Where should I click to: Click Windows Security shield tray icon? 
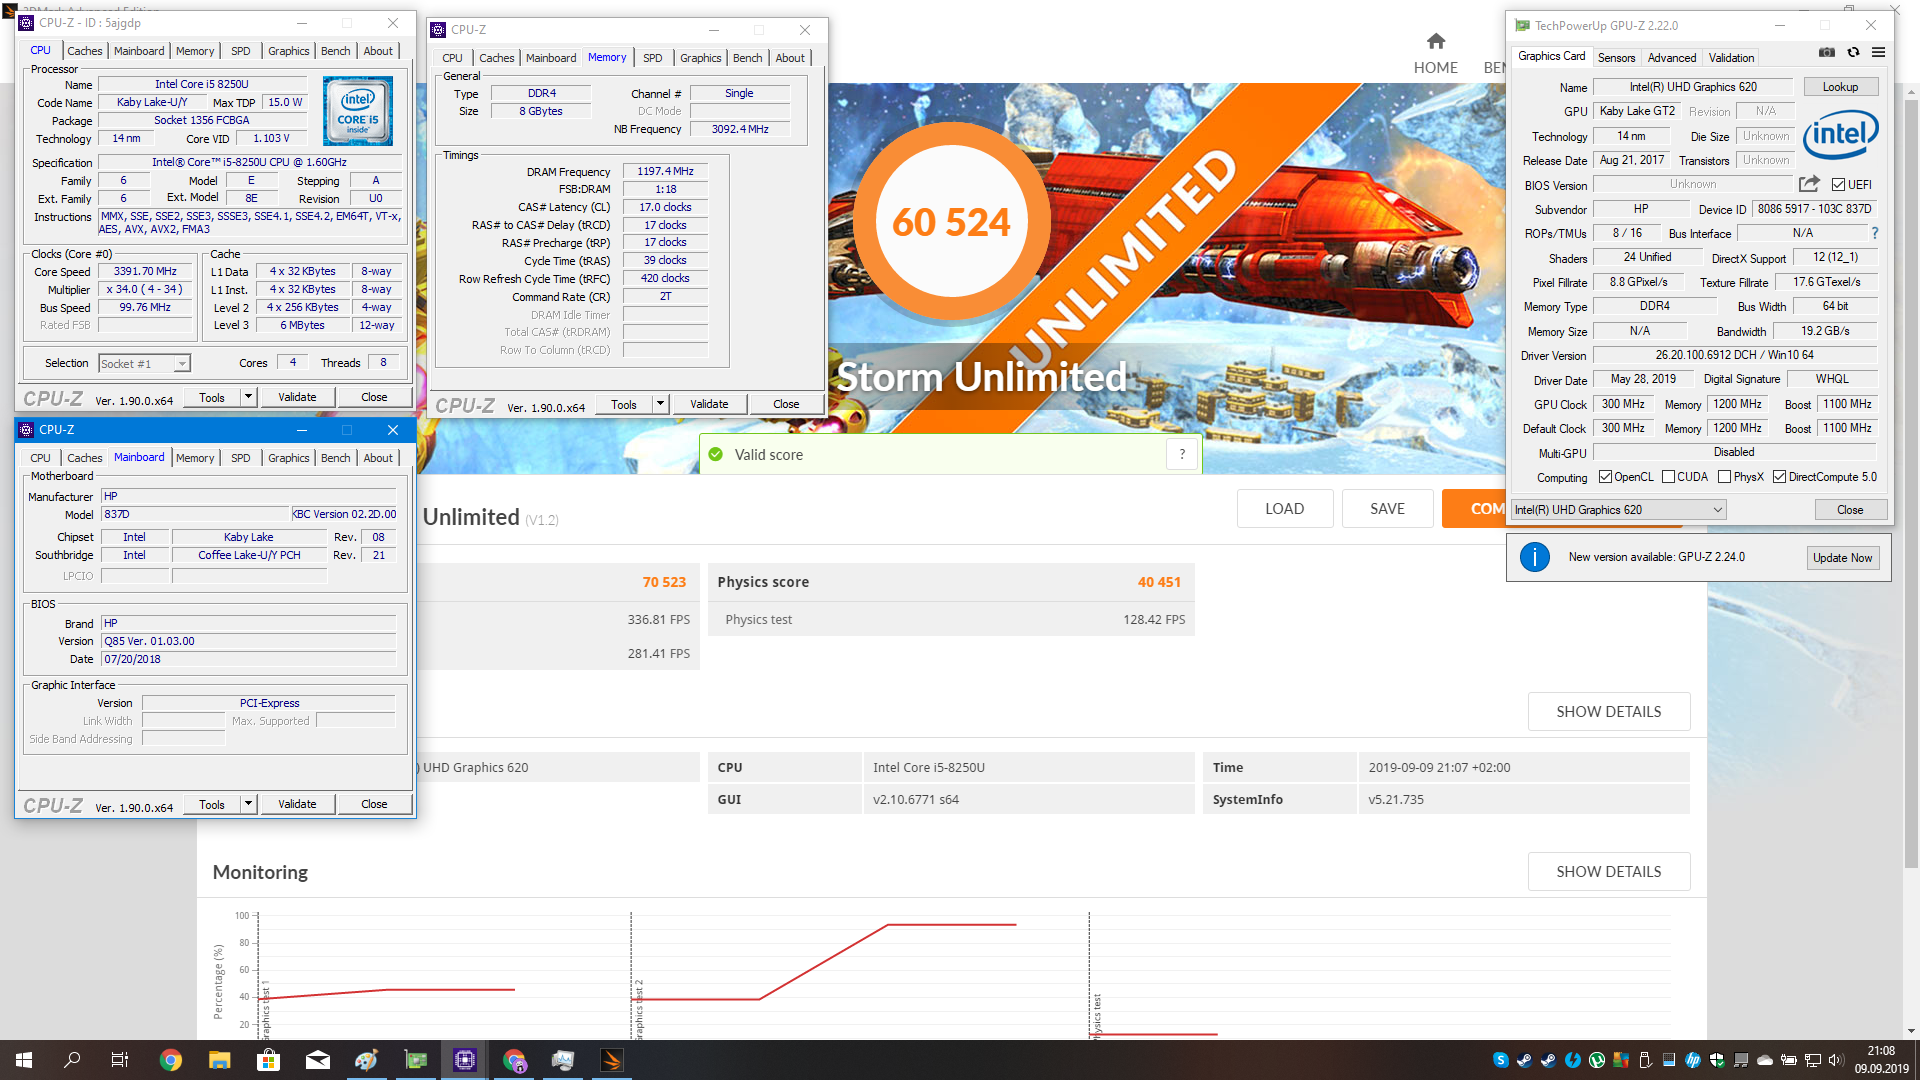click(1717, 1060)
